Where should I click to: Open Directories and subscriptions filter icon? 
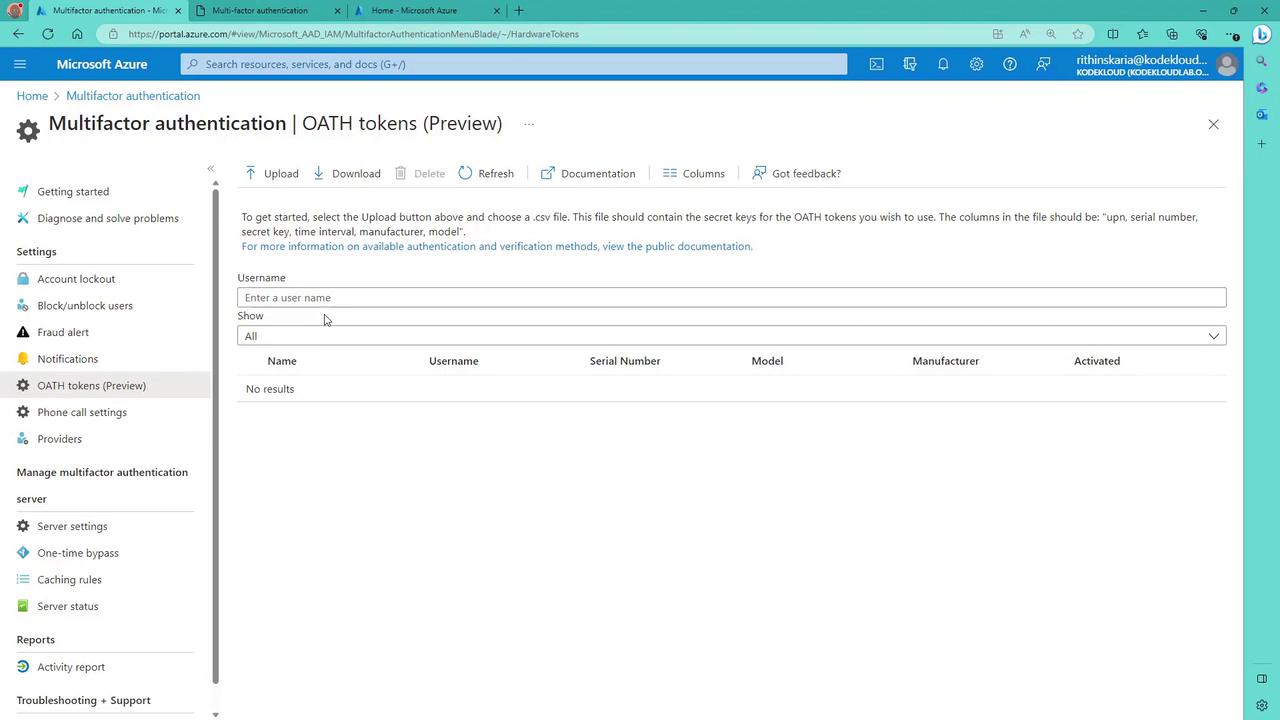pos(910,64)
